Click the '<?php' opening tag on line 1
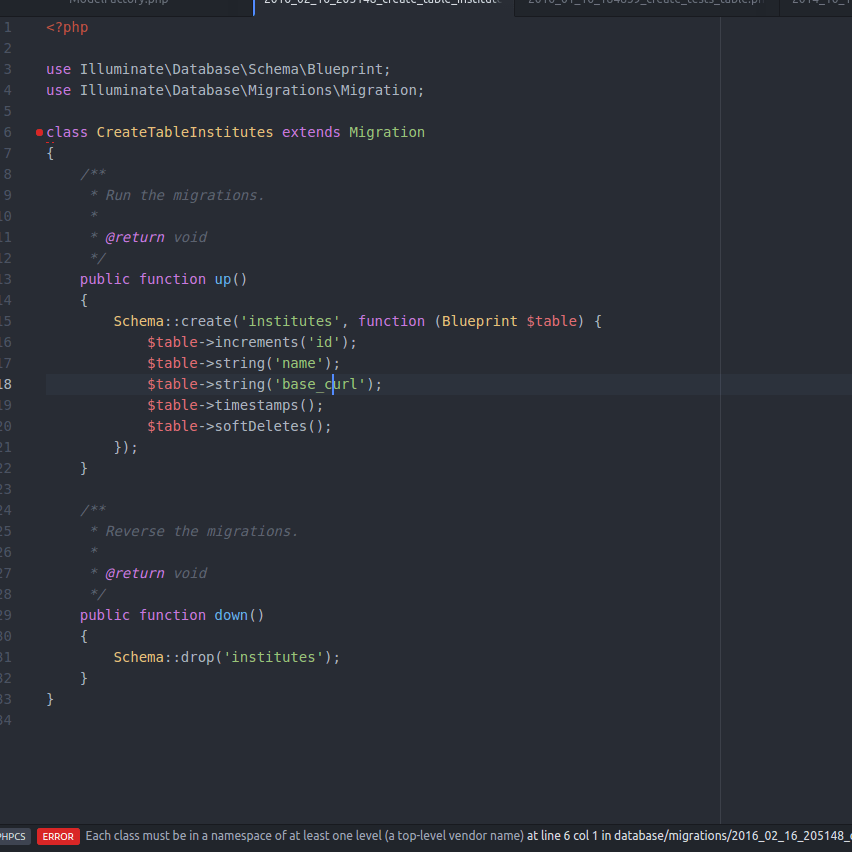Image resolution: width=852 pixels, height=852 pixels. point(67,28)
